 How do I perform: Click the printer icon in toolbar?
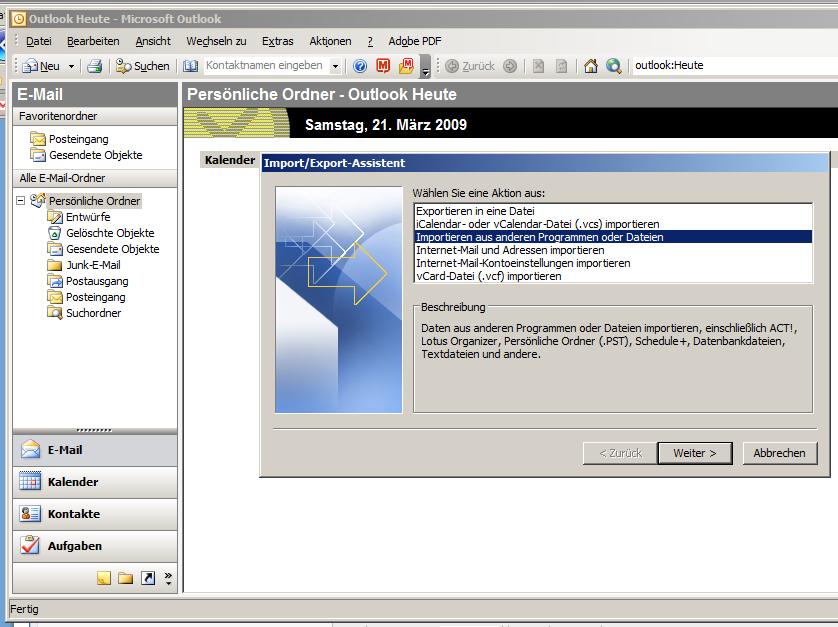[x=95, y=66]
